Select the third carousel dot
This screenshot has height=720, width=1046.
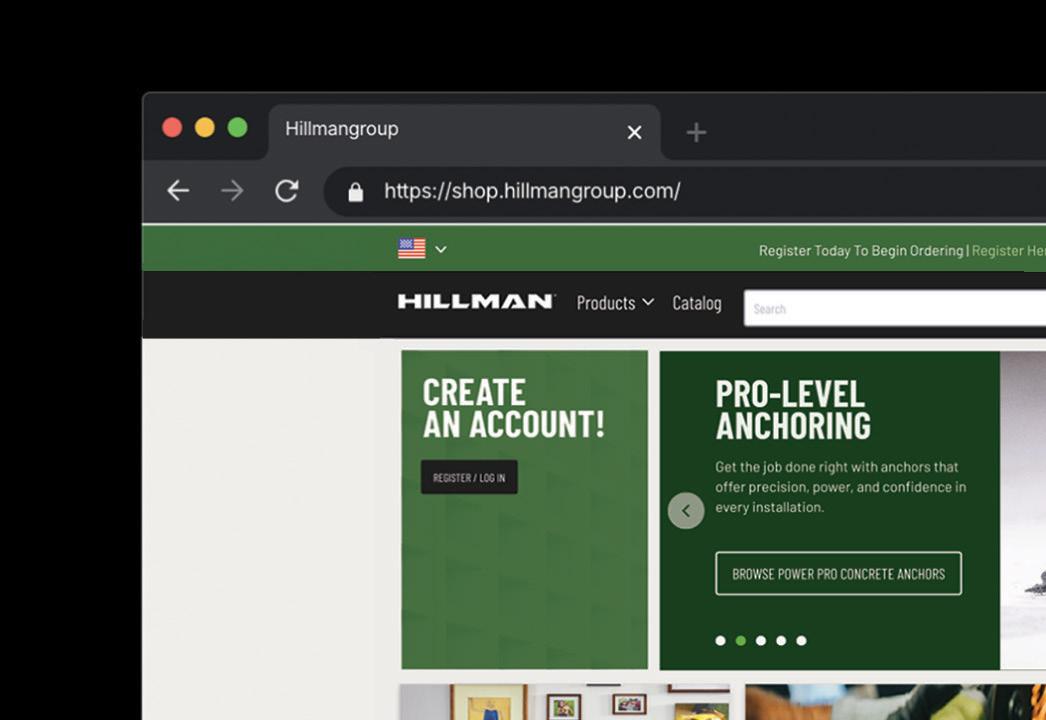click(x=760, y=641)
